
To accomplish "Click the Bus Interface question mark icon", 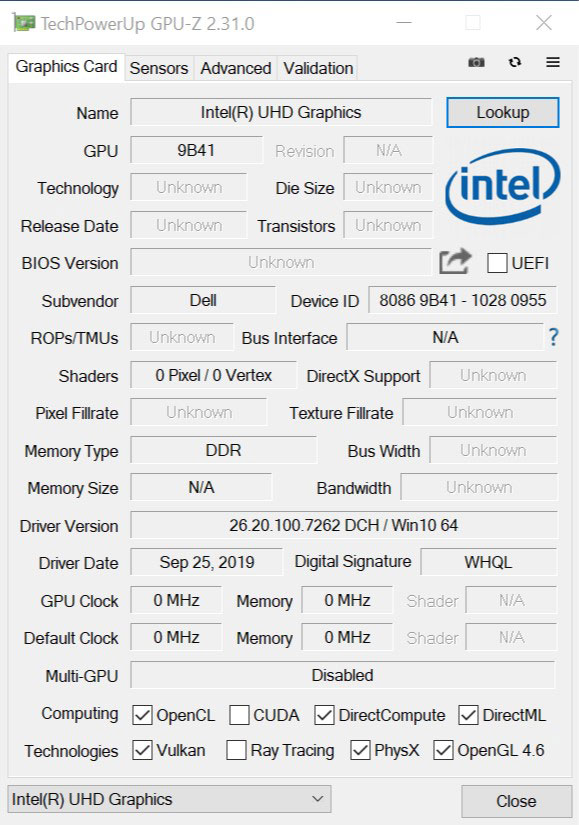I will click(x=553, y=337).
